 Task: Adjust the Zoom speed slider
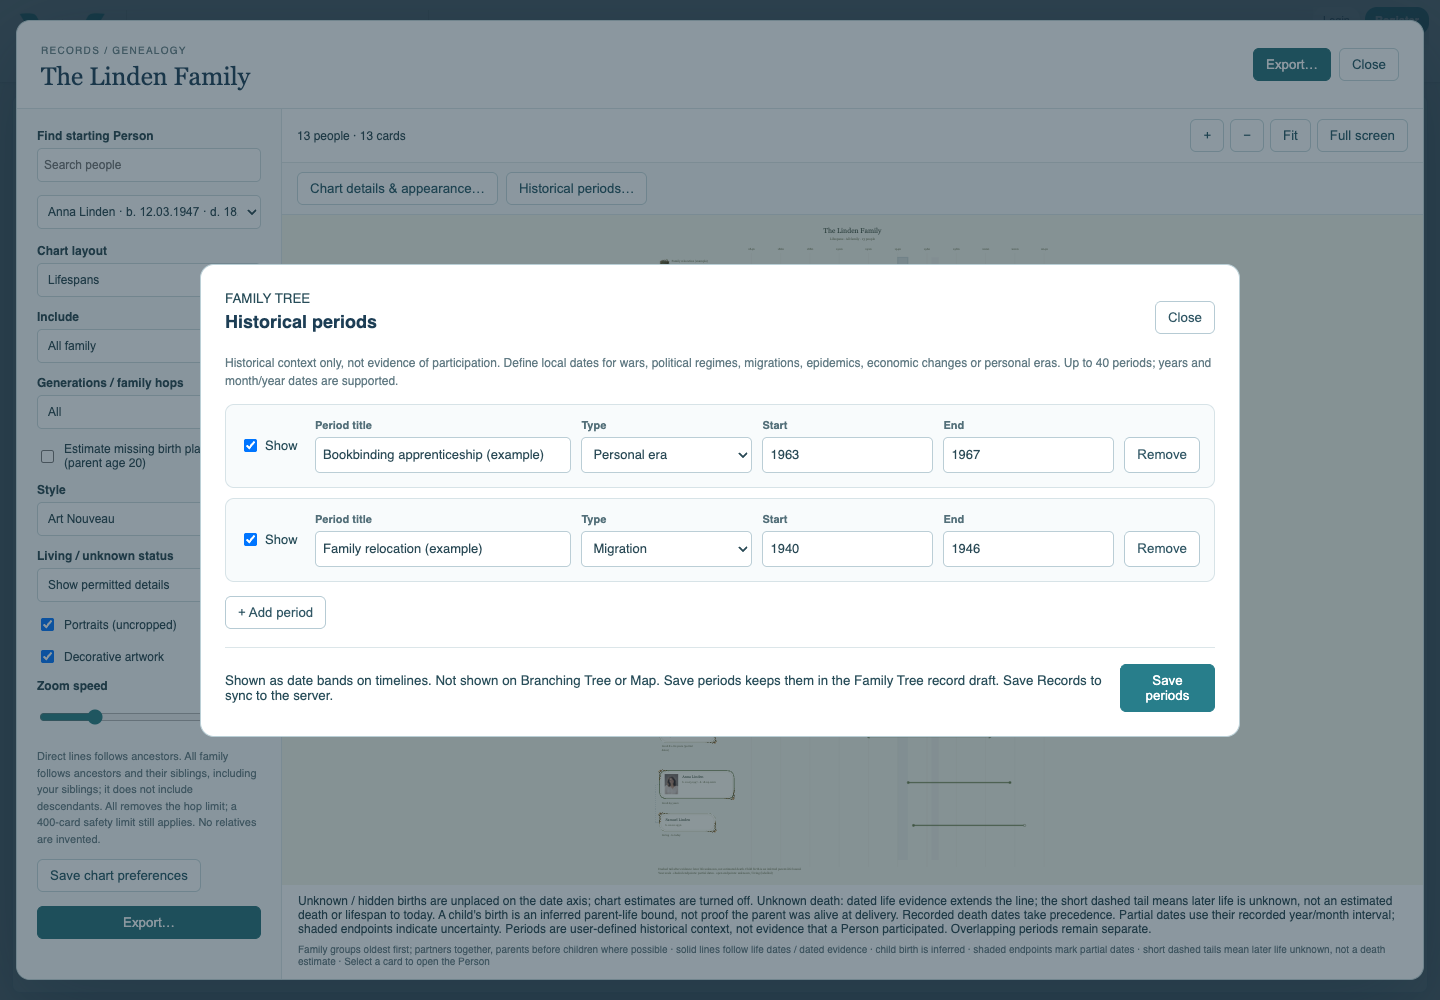(95, 717)
